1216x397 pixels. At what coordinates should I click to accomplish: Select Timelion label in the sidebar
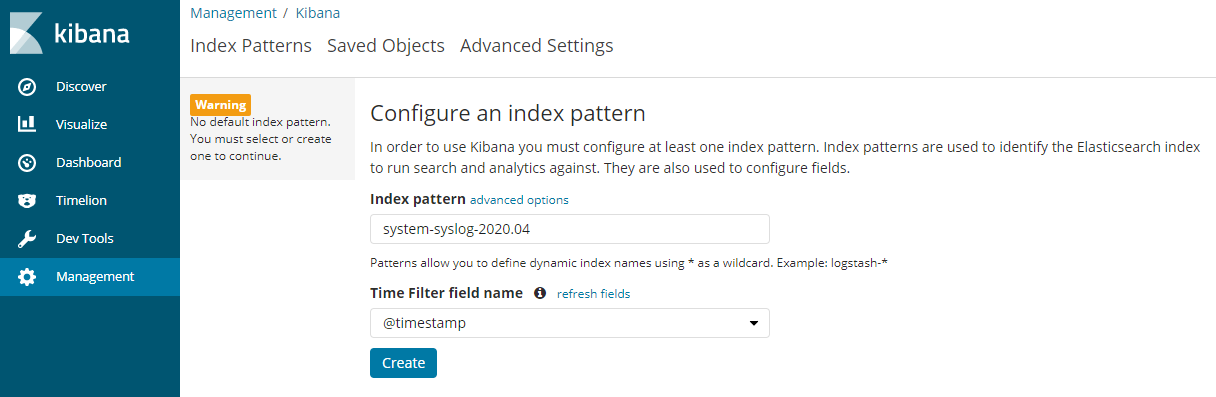click(81, 201)
